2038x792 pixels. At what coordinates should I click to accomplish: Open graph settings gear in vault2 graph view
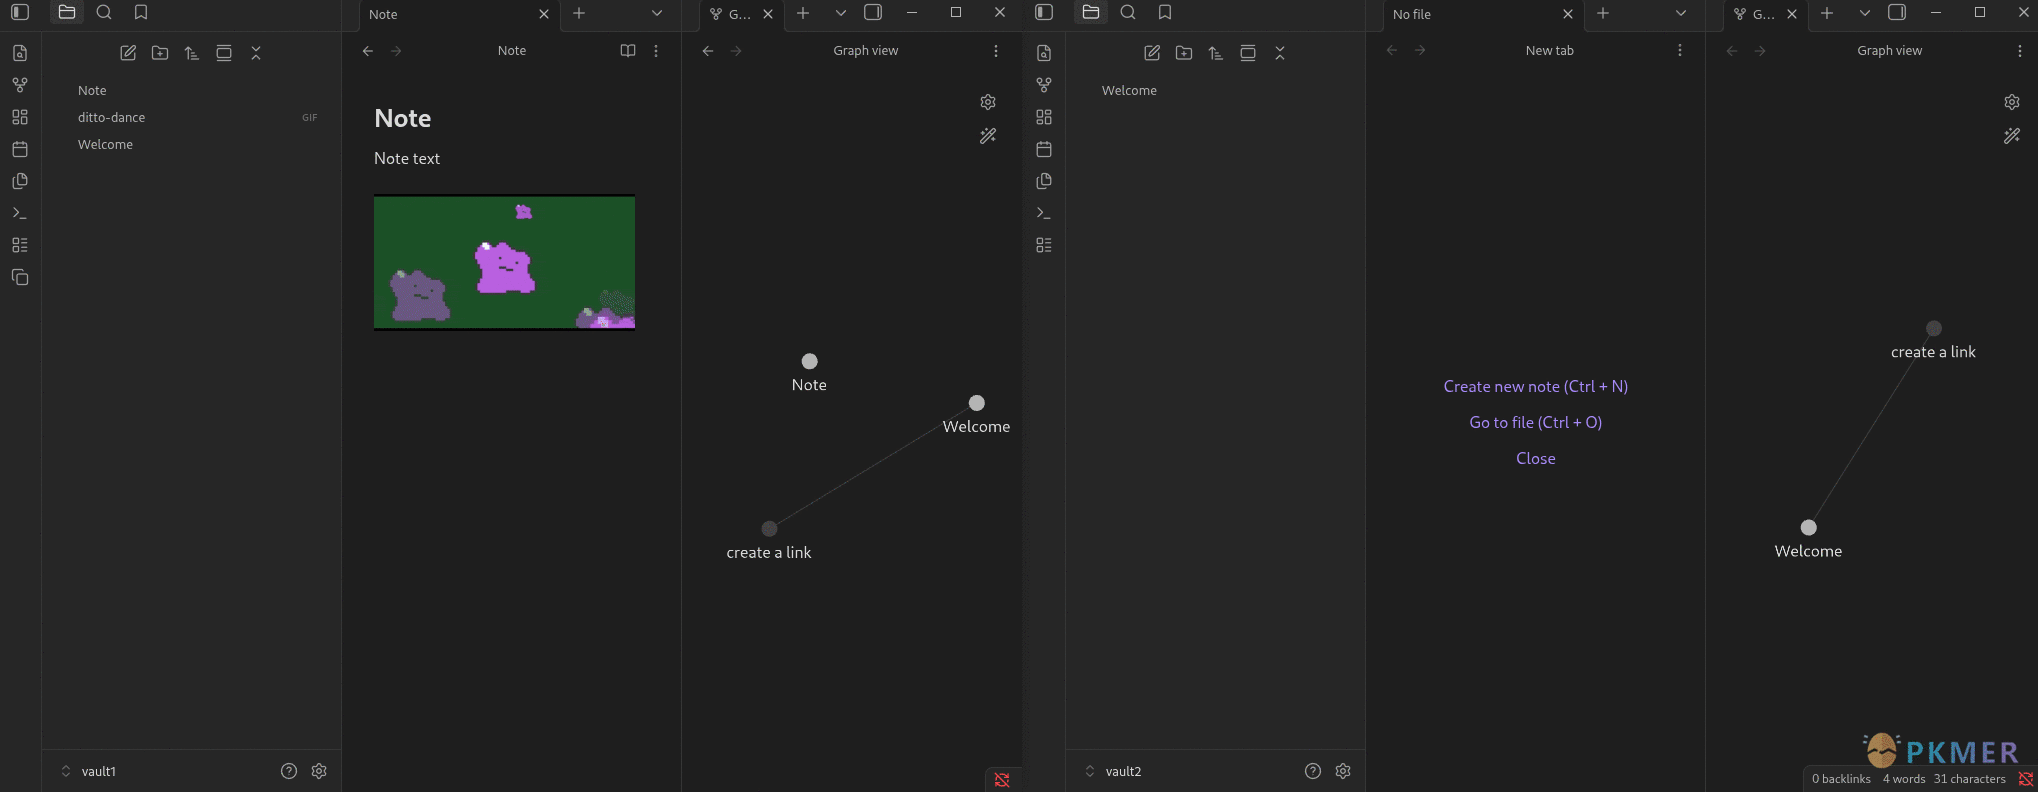(2012, 102)
